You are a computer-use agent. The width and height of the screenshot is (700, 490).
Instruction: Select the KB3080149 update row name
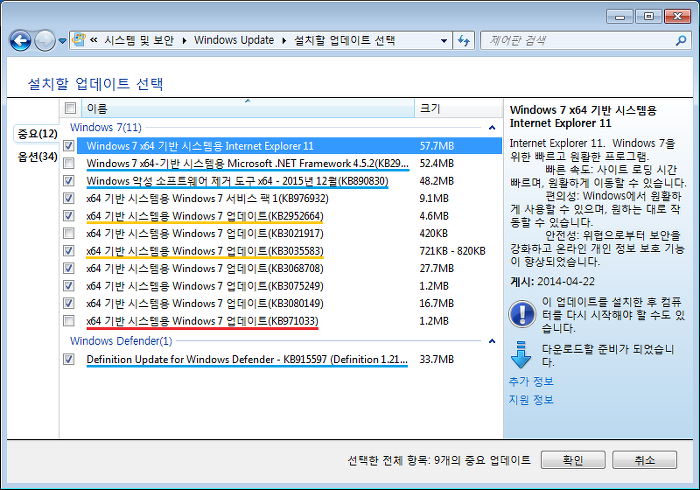coord(205,303)
